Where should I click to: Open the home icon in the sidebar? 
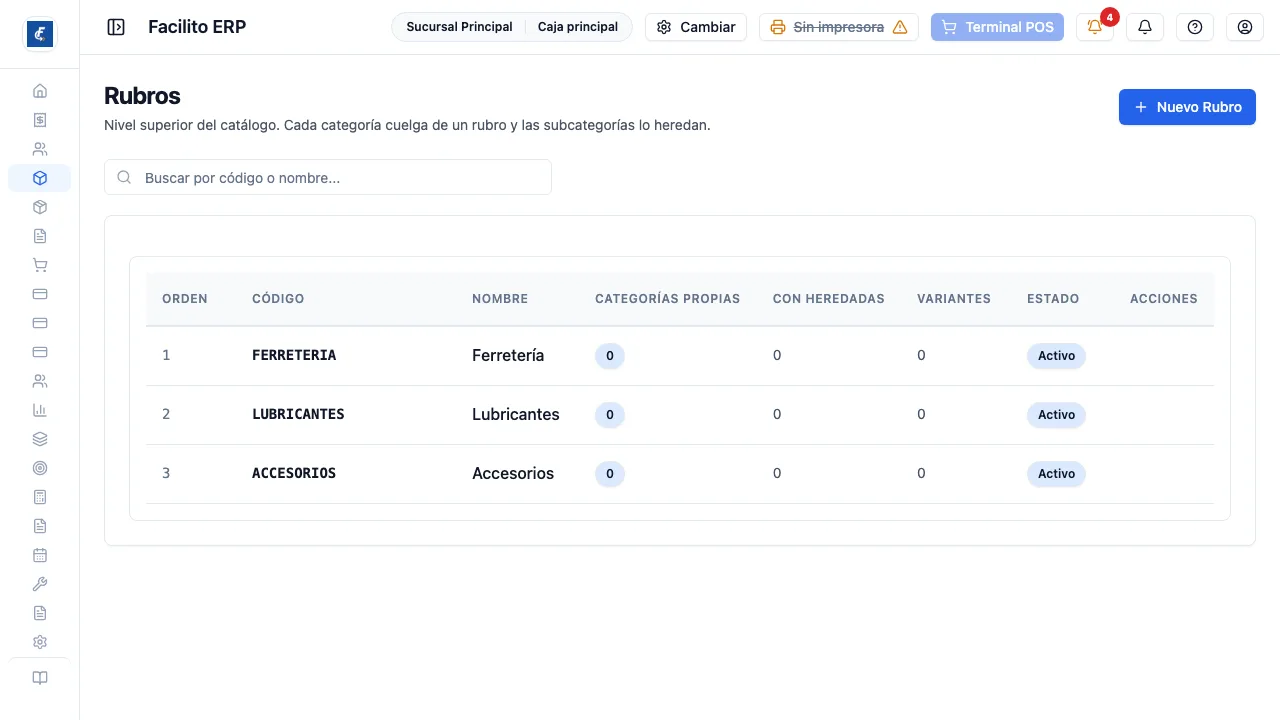click(x=40, y=91)
